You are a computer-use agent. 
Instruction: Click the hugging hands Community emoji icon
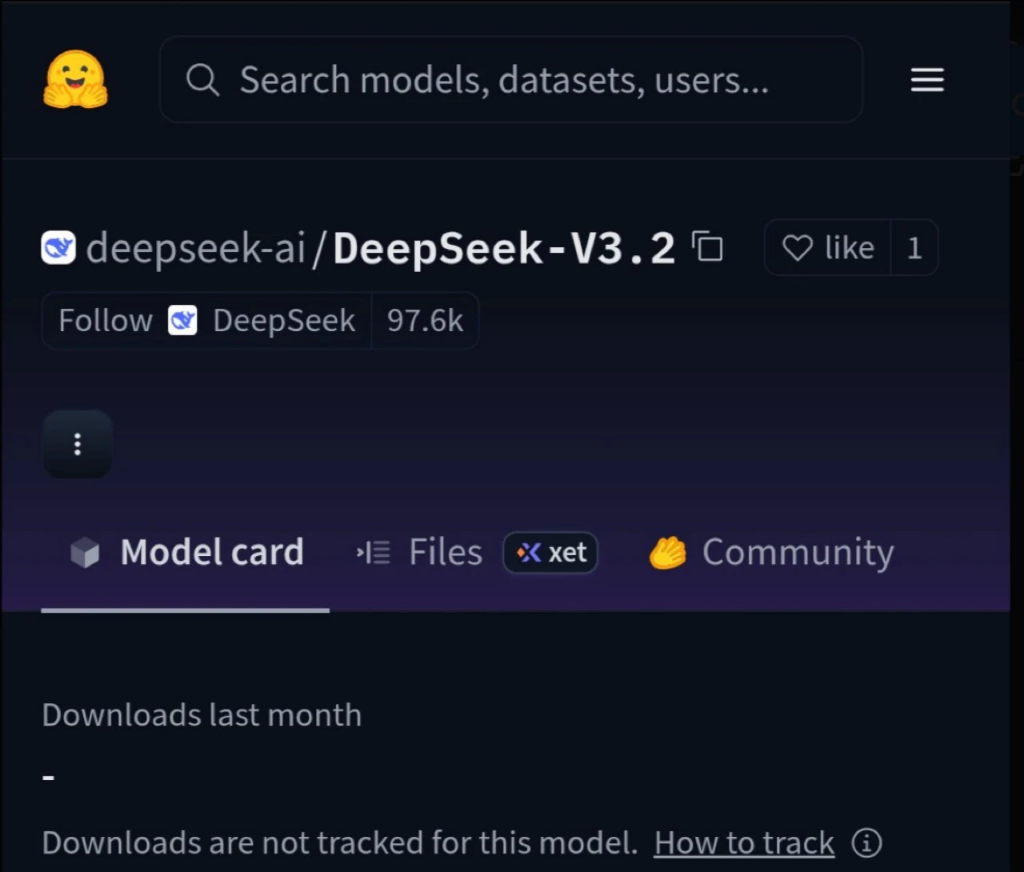pyautogui.click(x=667, y=552)
